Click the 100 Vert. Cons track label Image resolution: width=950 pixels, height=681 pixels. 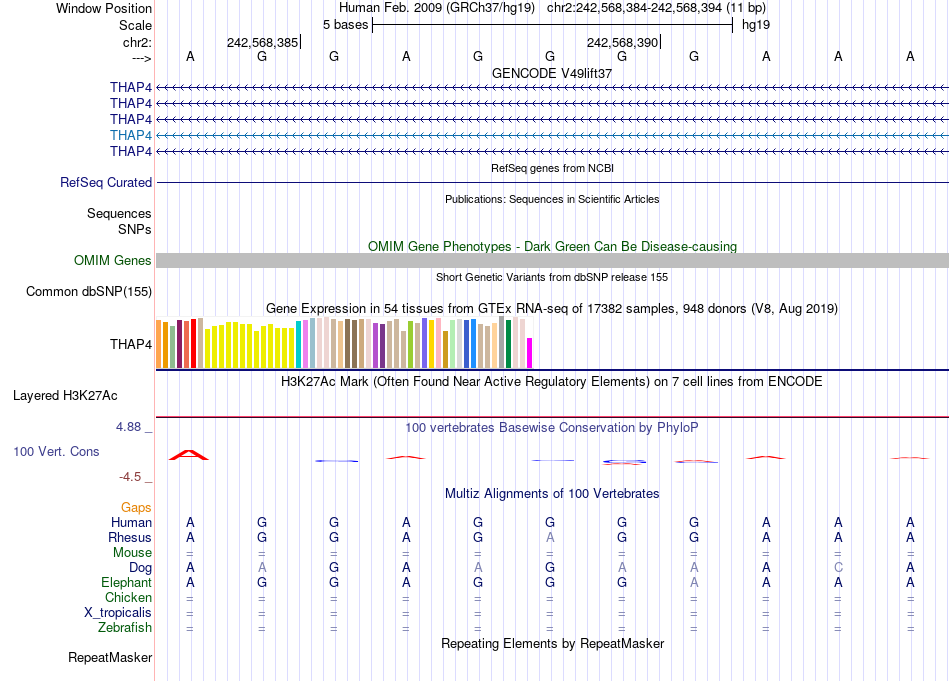(56, 451)
